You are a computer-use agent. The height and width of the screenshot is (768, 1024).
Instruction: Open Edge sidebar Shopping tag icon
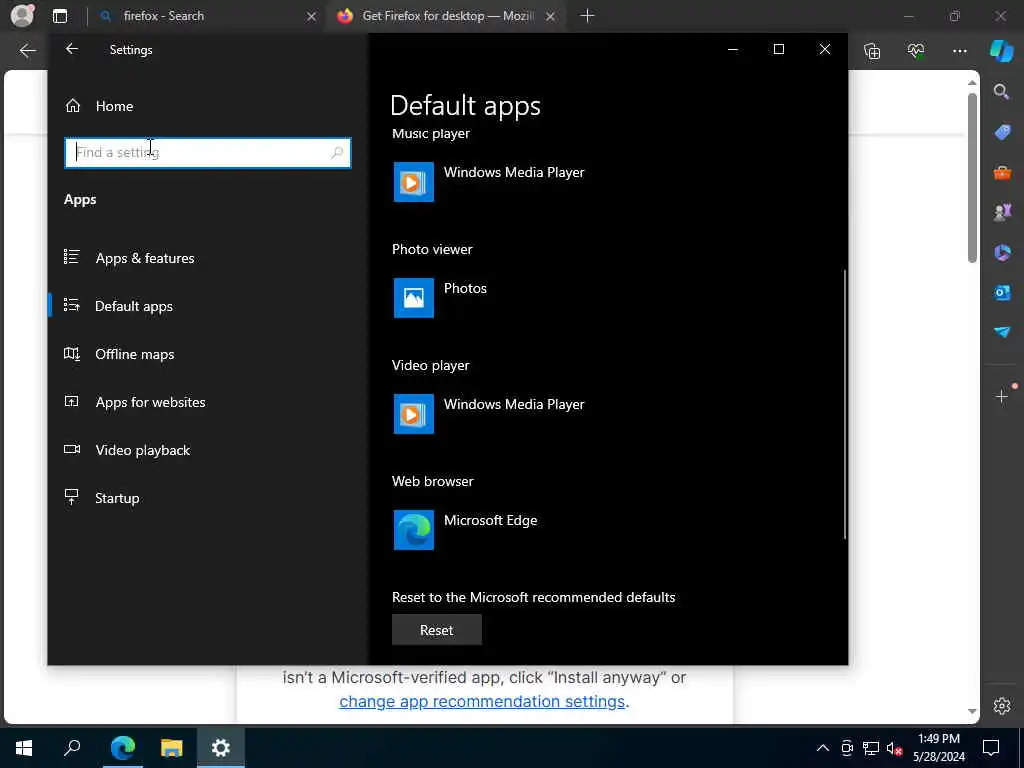pyautogui.click(x=1002, y=133)
